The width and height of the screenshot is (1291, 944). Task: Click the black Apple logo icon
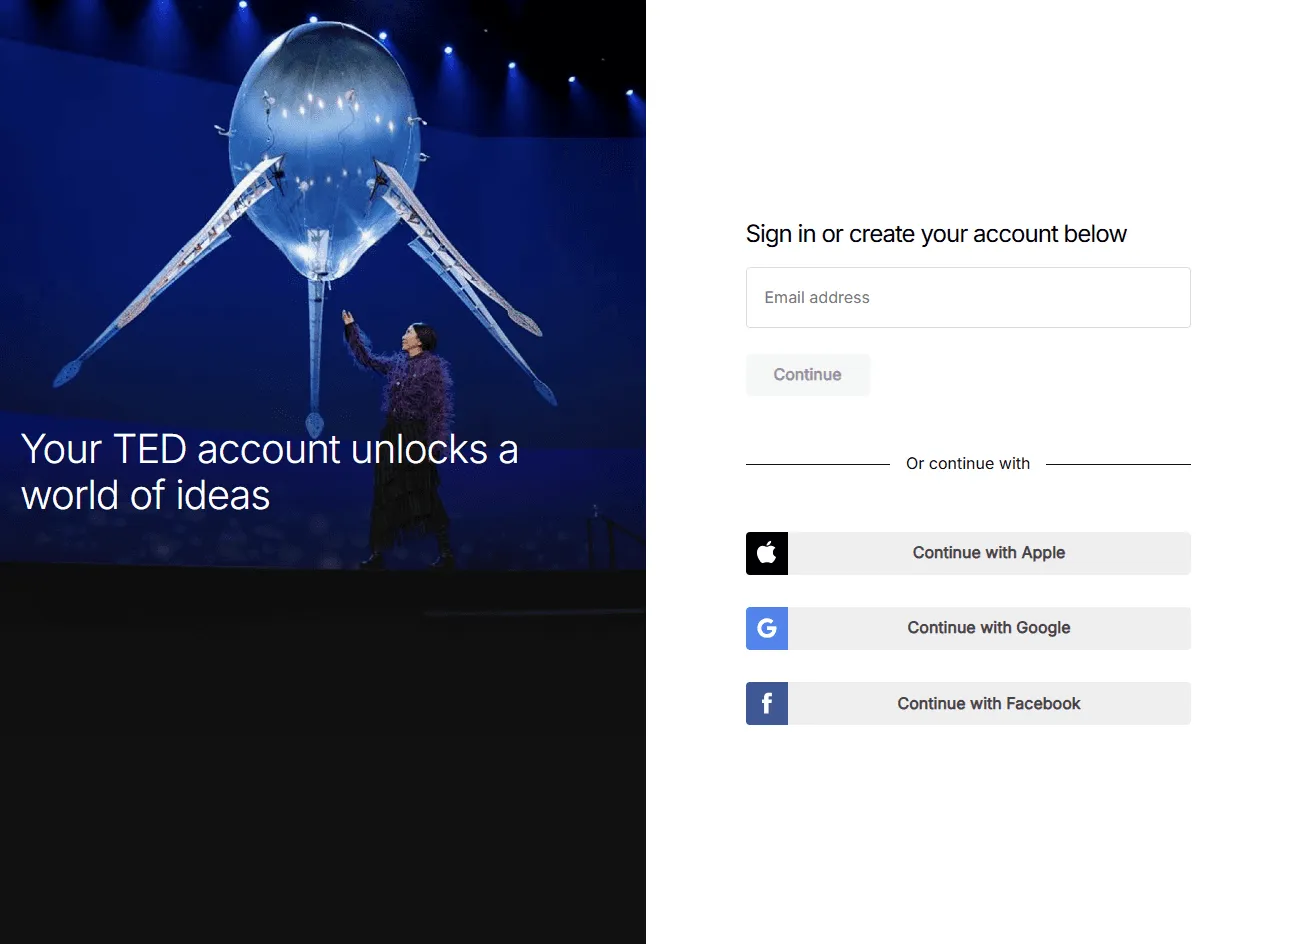point(767,553)
